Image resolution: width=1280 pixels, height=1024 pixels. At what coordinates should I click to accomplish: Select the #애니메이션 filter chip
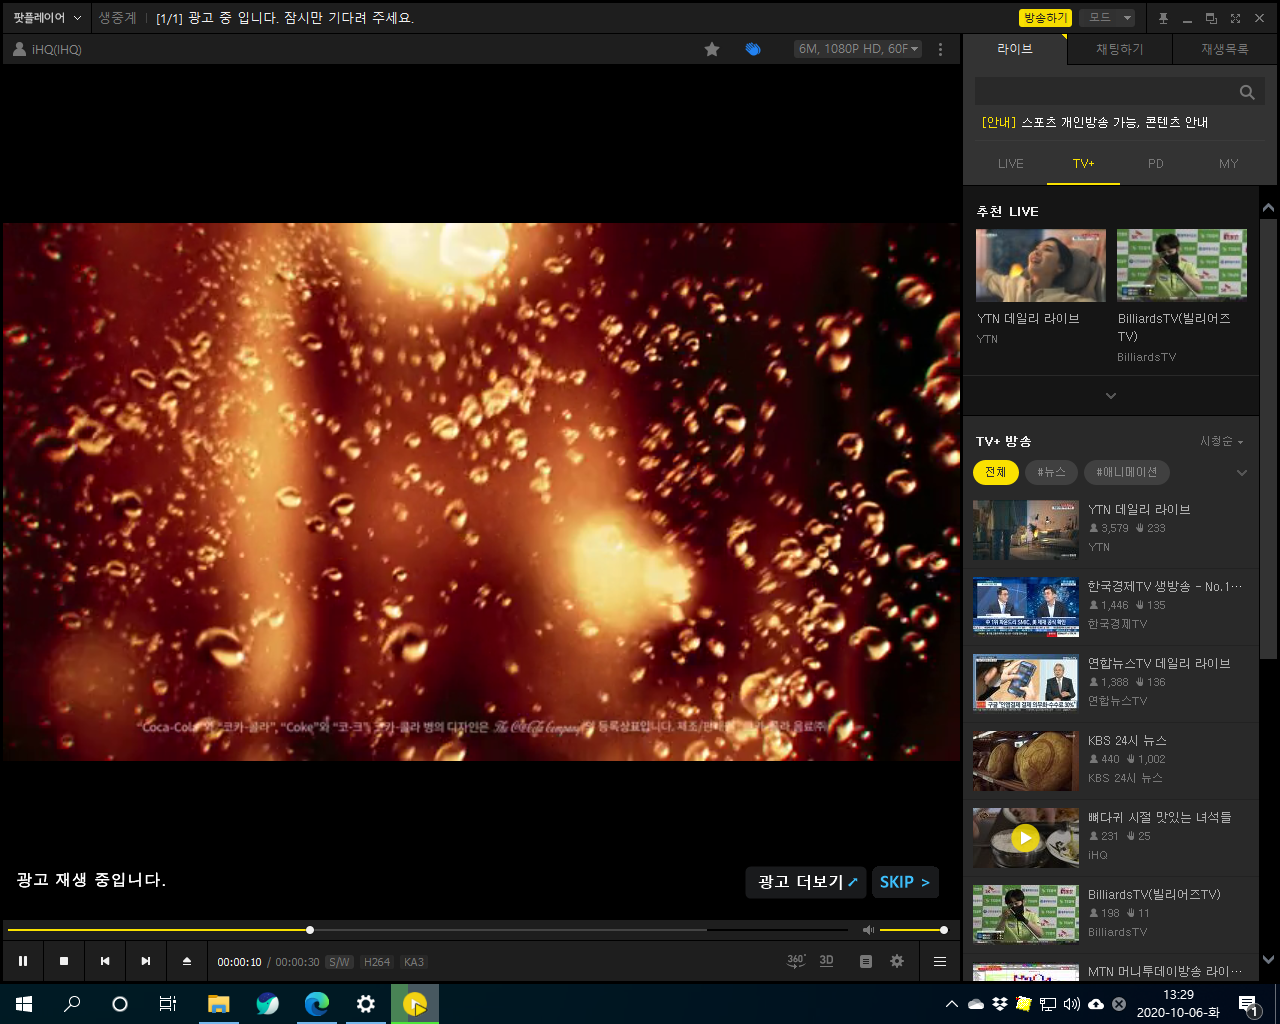coord(1127,472)
